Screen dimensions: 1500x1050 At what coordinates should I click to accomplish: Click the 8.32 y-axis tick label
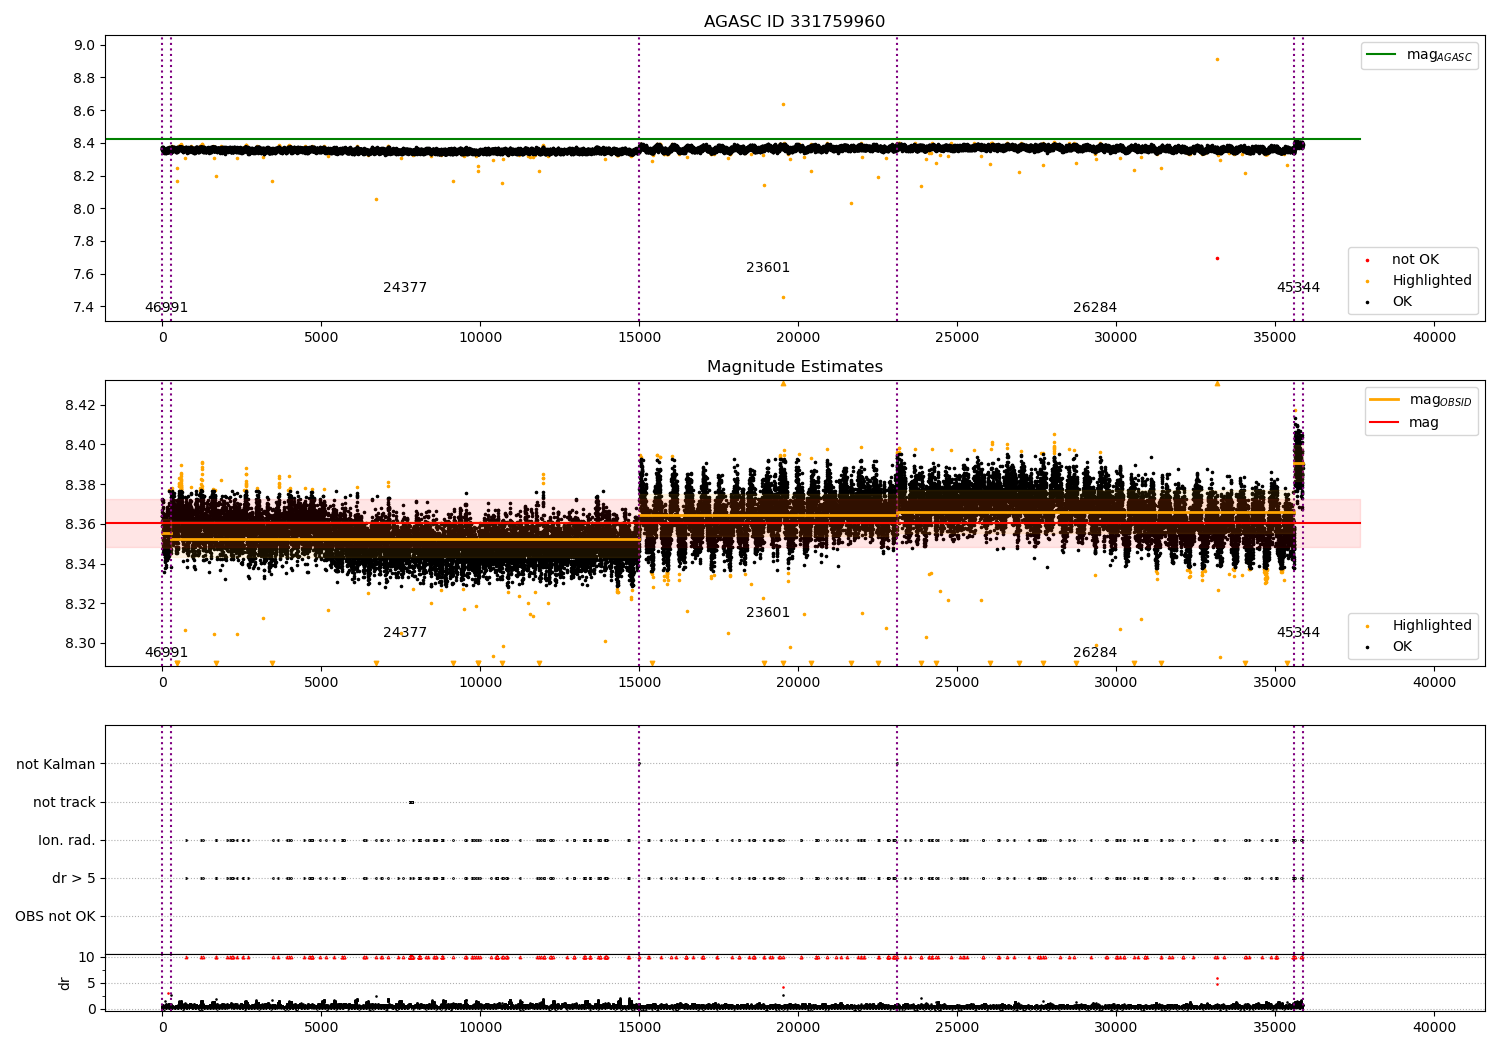pyautogui.click(x=81, y=604)
